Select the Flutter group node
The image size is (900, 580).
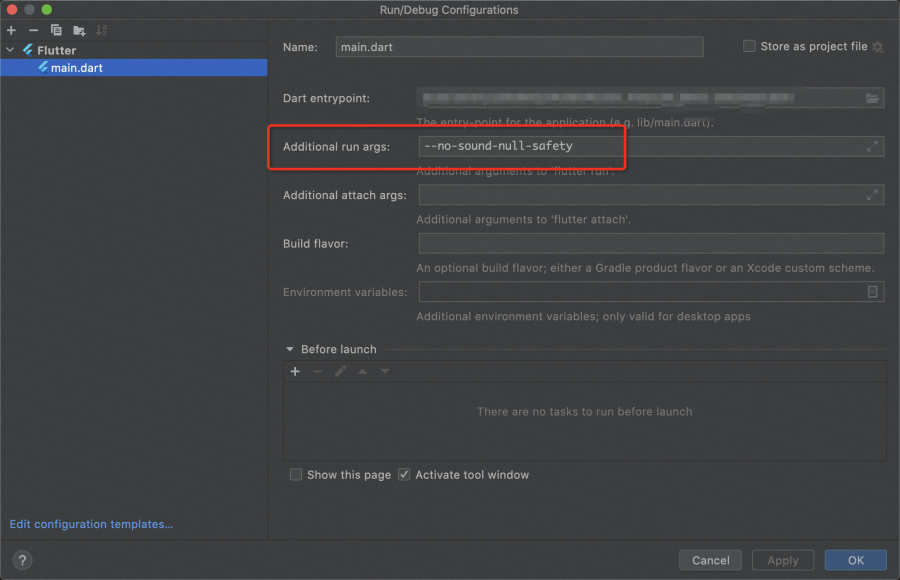click(x=56, y=50)
